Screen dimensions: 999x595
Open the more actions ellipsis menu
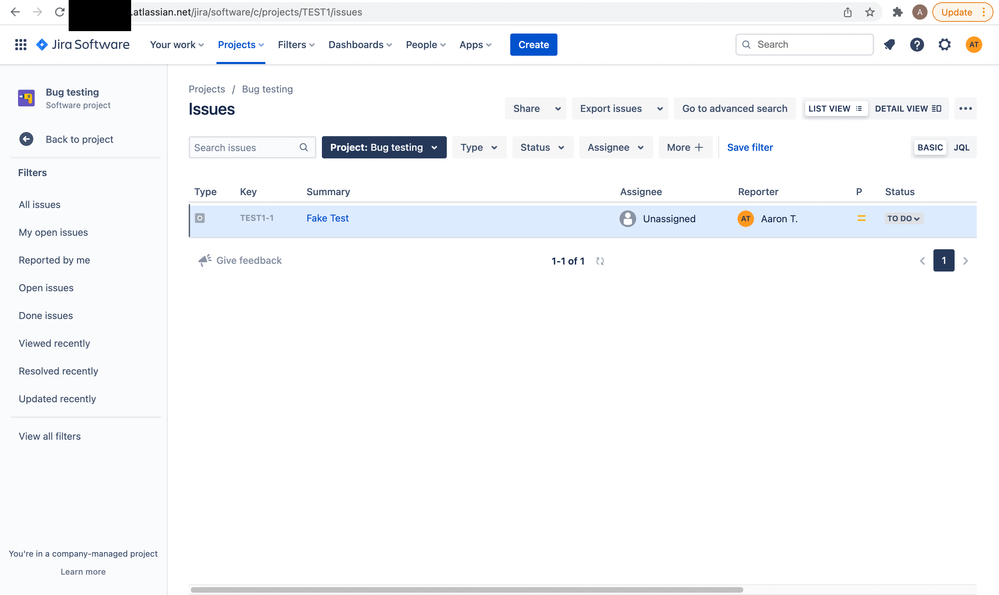(966, 108)
